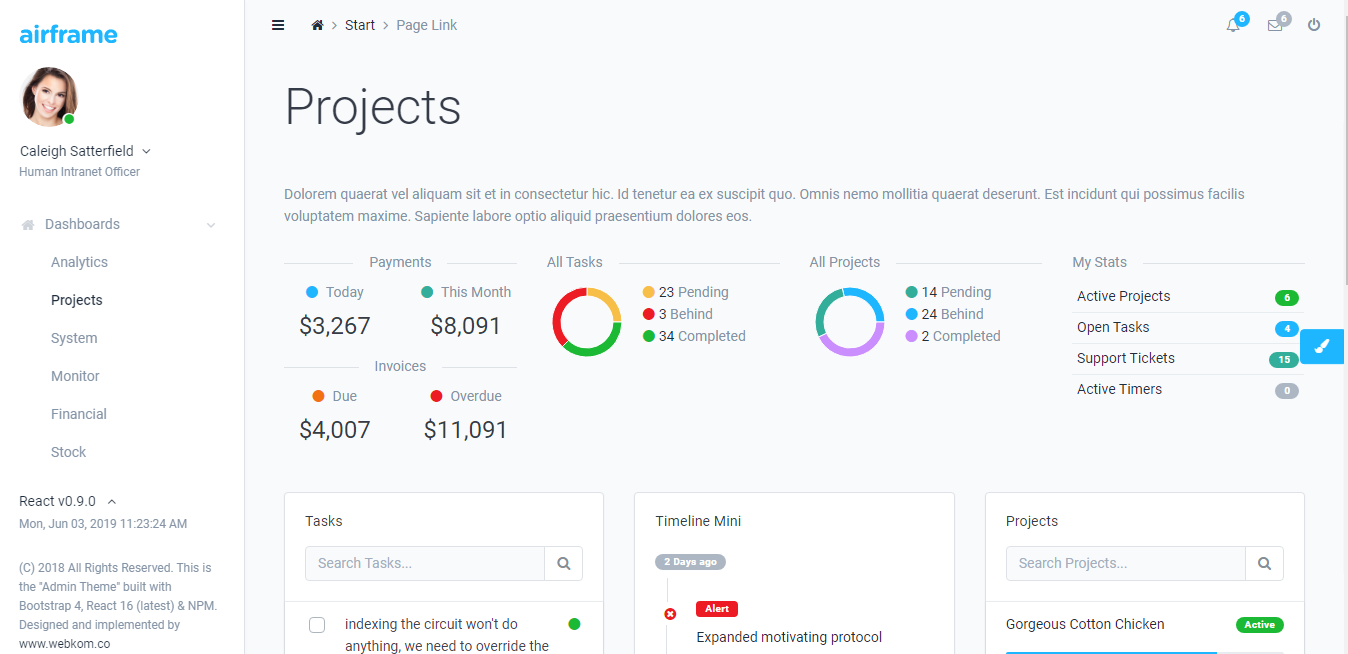Expand the Caleigh Satterfield user dropdown
The height and width of the screenshot is (654, 1348).
point(146,151)
